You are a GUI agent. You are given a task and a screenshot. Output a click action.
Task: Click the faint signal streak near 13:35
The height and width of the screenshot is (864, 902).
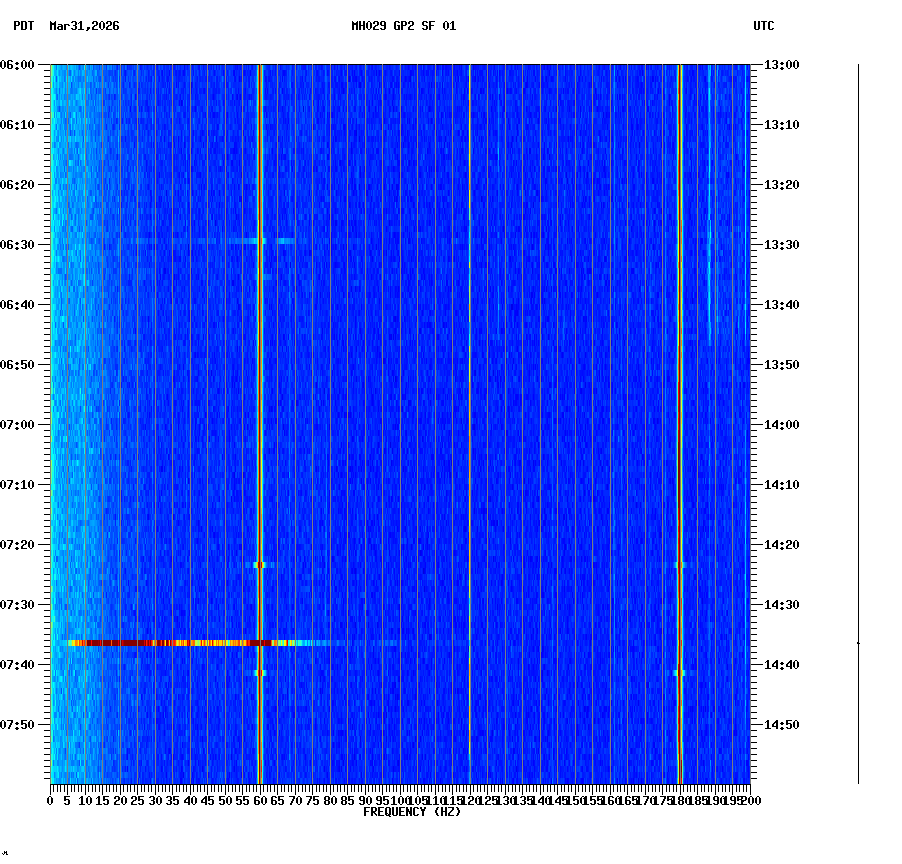707,290
